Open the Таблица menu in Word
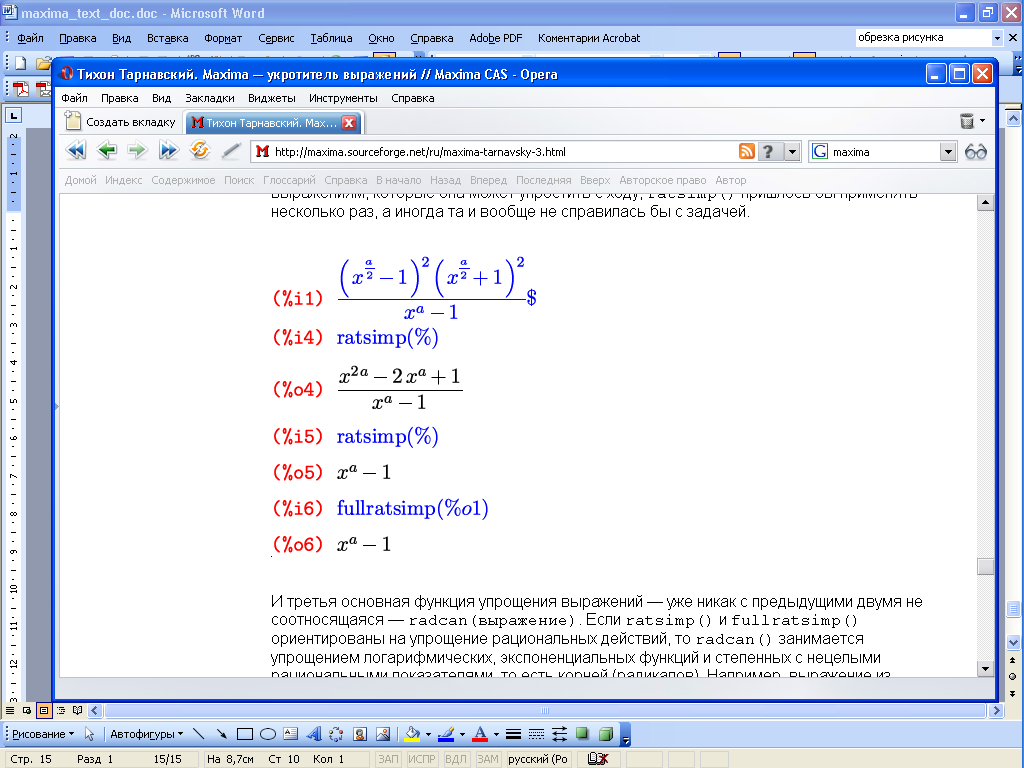Screen dimensions: 1024x768 pyautogui.click(x=331, y=38)
